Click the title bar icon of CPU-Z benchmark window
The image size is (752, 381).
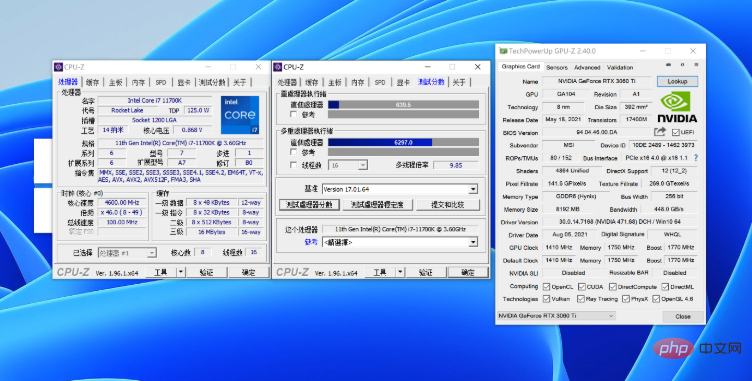(x=278, y=67)
